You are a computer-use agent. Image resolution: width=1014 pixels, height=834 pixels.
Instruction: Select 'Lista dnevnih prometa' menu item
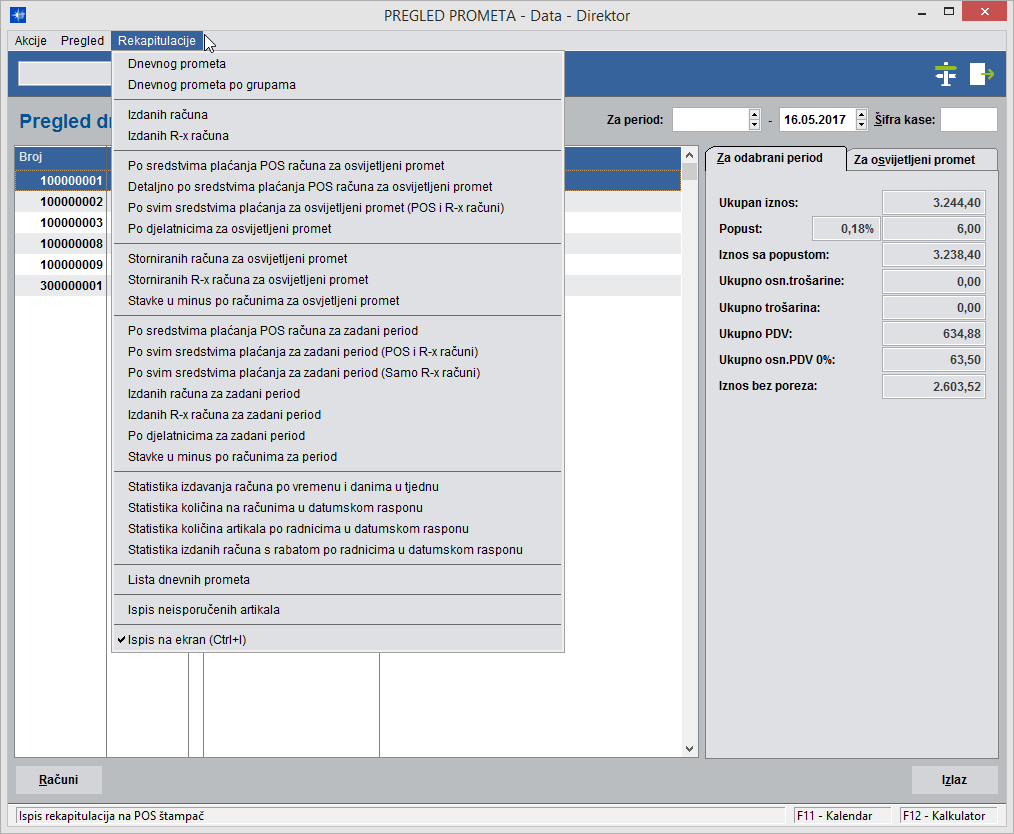(x=189, y=580)
